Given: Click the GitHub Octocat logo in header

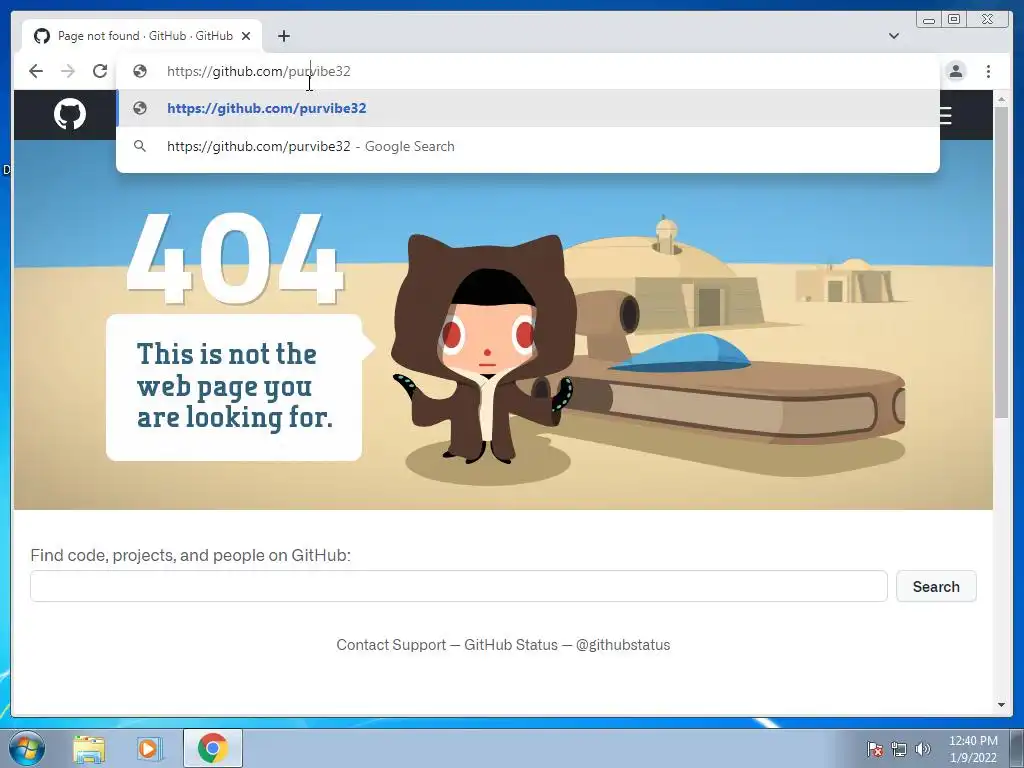Looking at the screenshot, I should coord(70,114).
